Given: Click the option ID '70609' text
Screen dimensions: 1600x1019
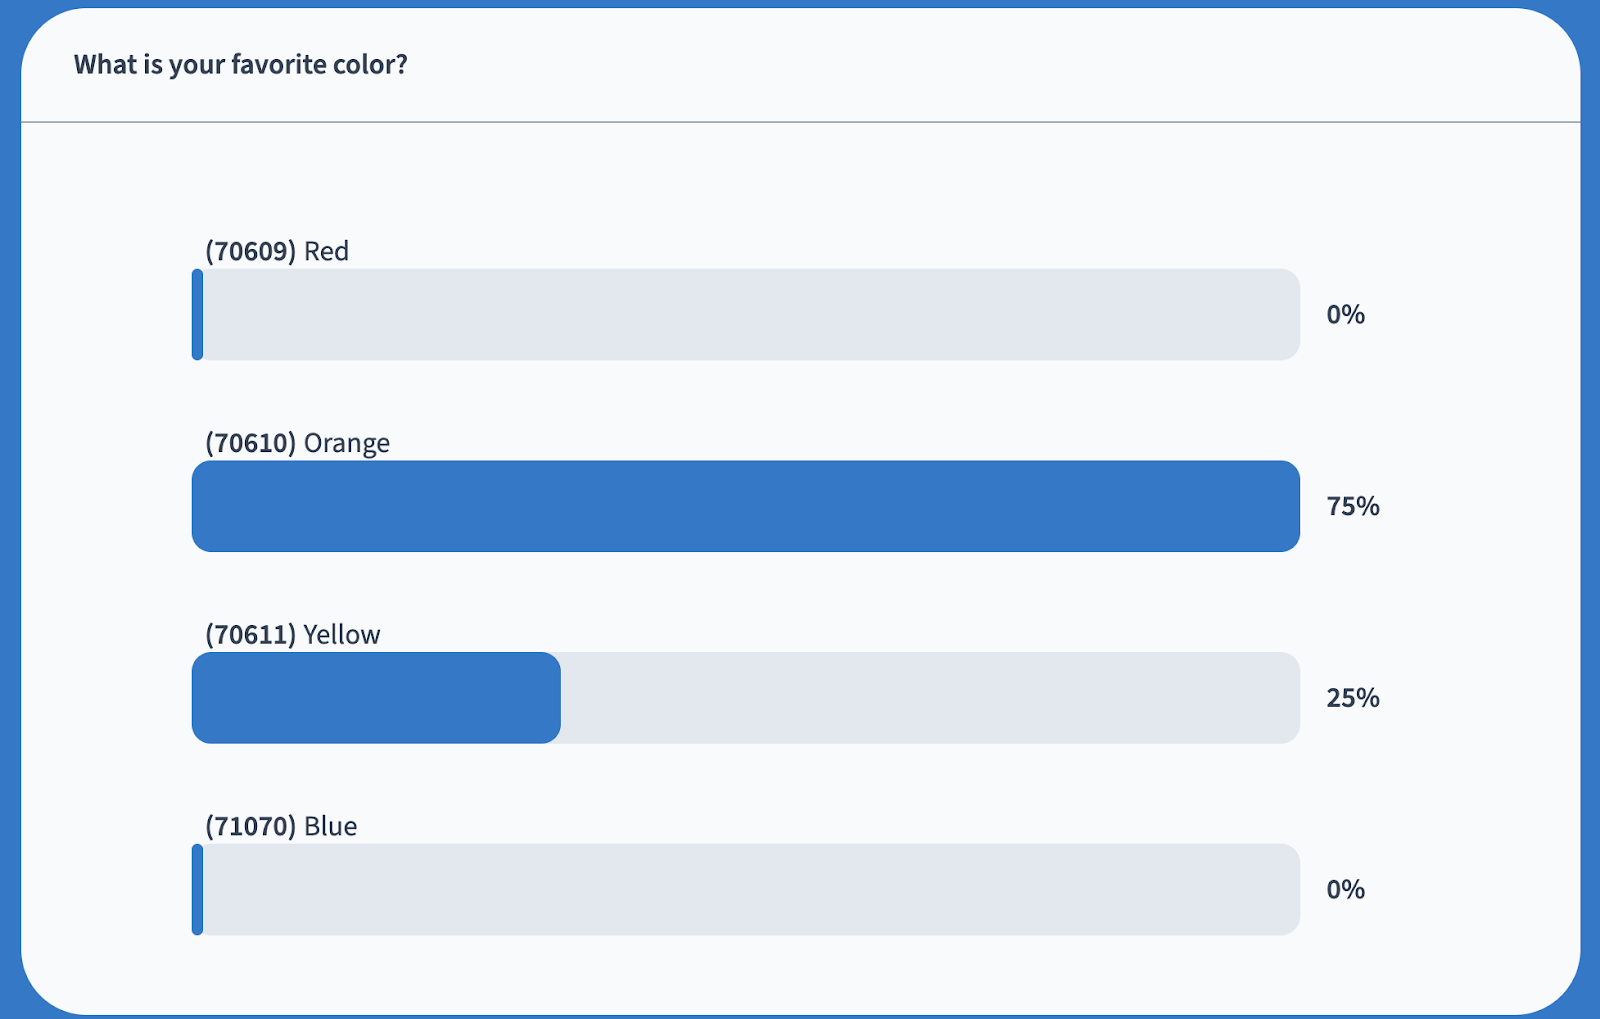Looking at the screenshot, I should click(x=251, y=251).
